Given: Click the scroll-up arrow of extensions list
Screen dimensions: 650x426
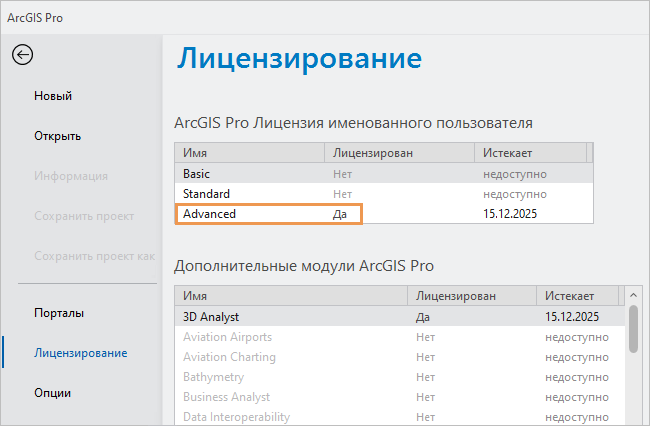Looking at the screenshot, I should coord(633,295).
